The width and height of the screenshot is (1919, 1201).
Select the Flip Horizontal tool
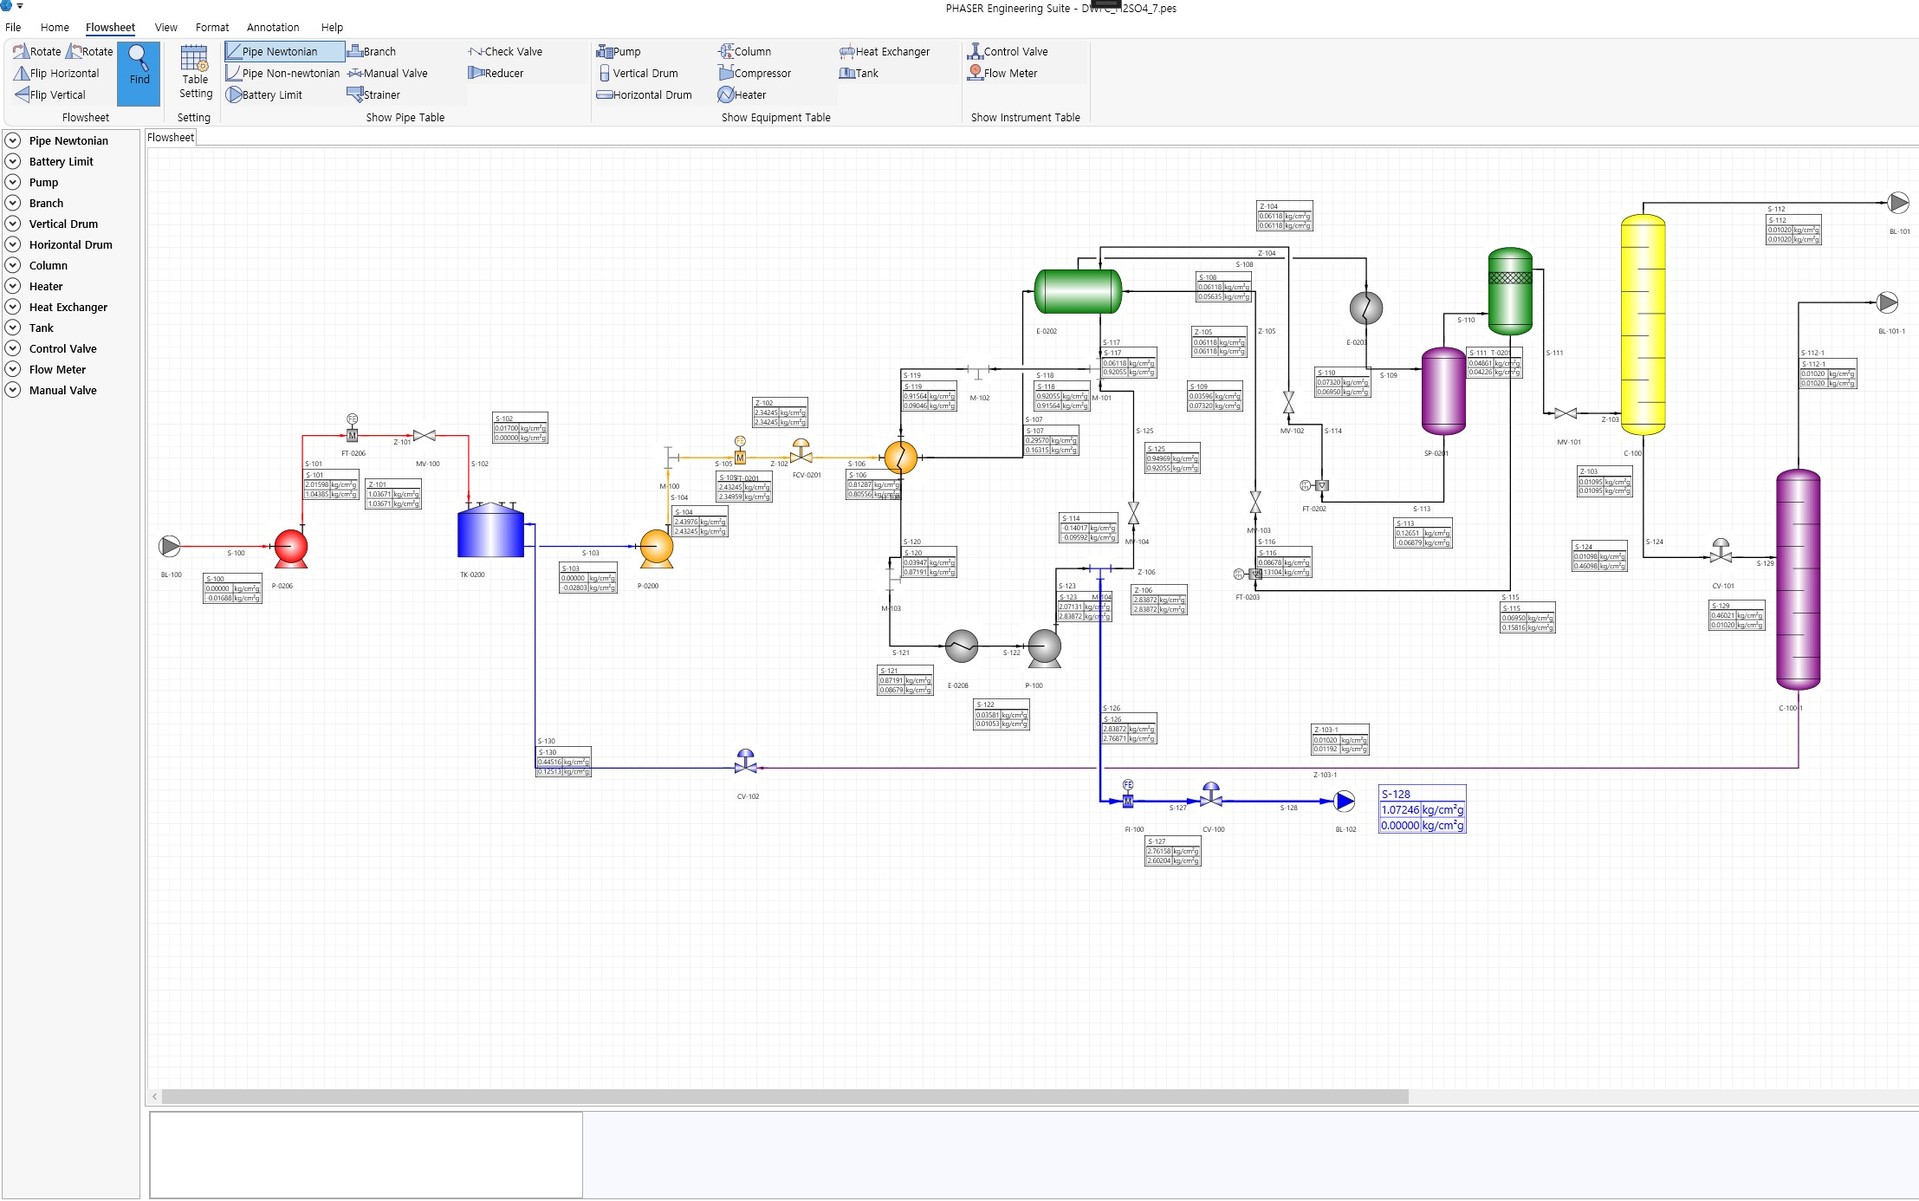pos(56,73)
